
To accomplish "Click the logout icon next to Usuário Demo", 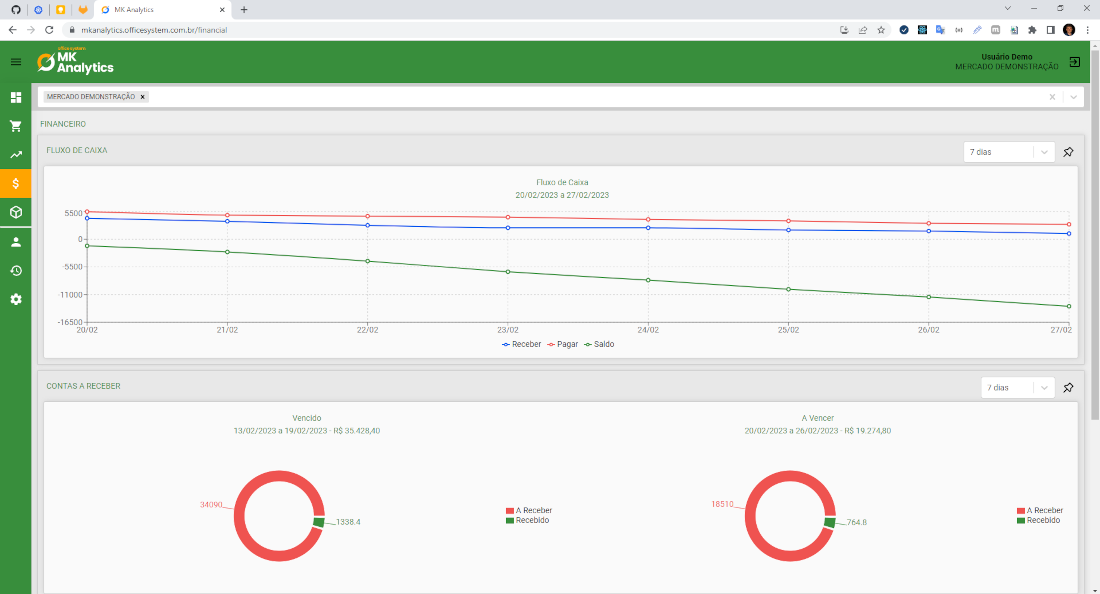I will point(1074,61).
